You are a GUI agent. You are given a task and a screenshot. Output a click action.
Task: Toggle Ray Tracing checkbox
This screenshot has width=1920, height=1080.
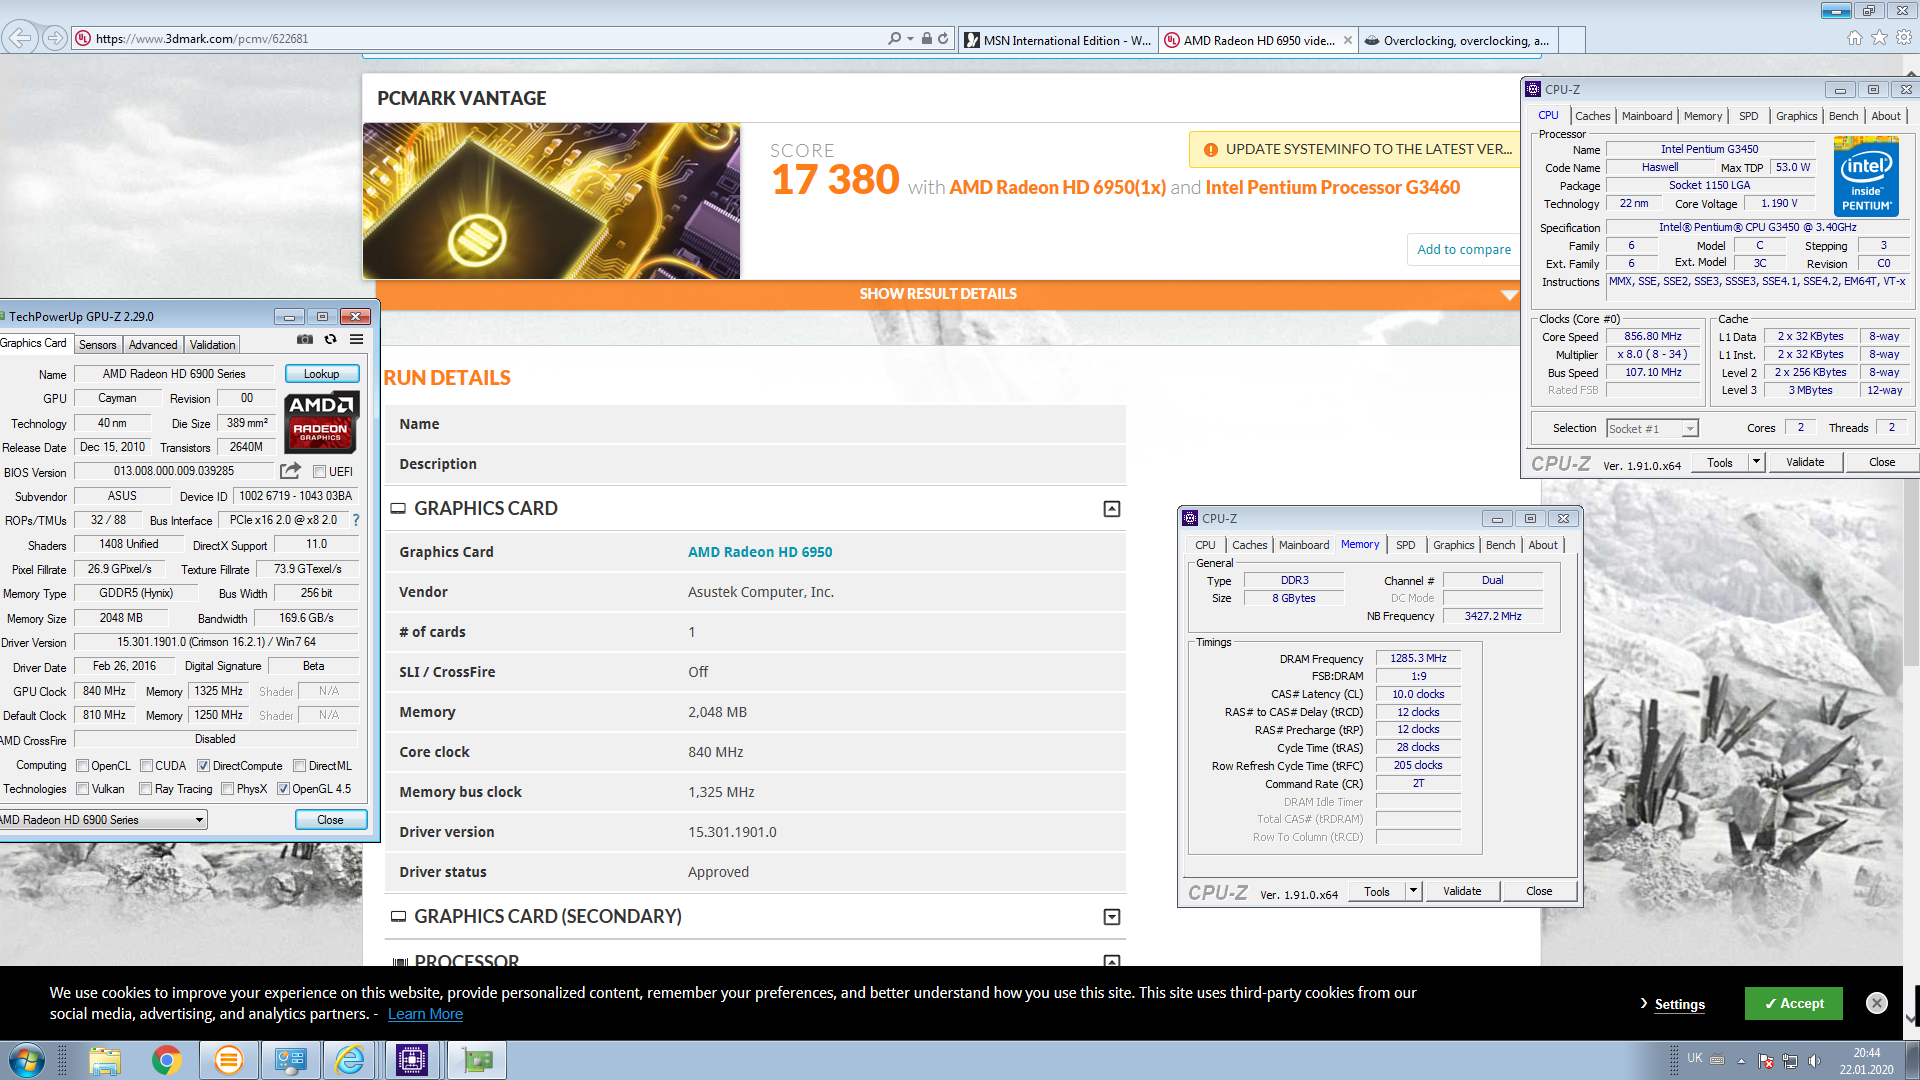(x=146, y=789)
